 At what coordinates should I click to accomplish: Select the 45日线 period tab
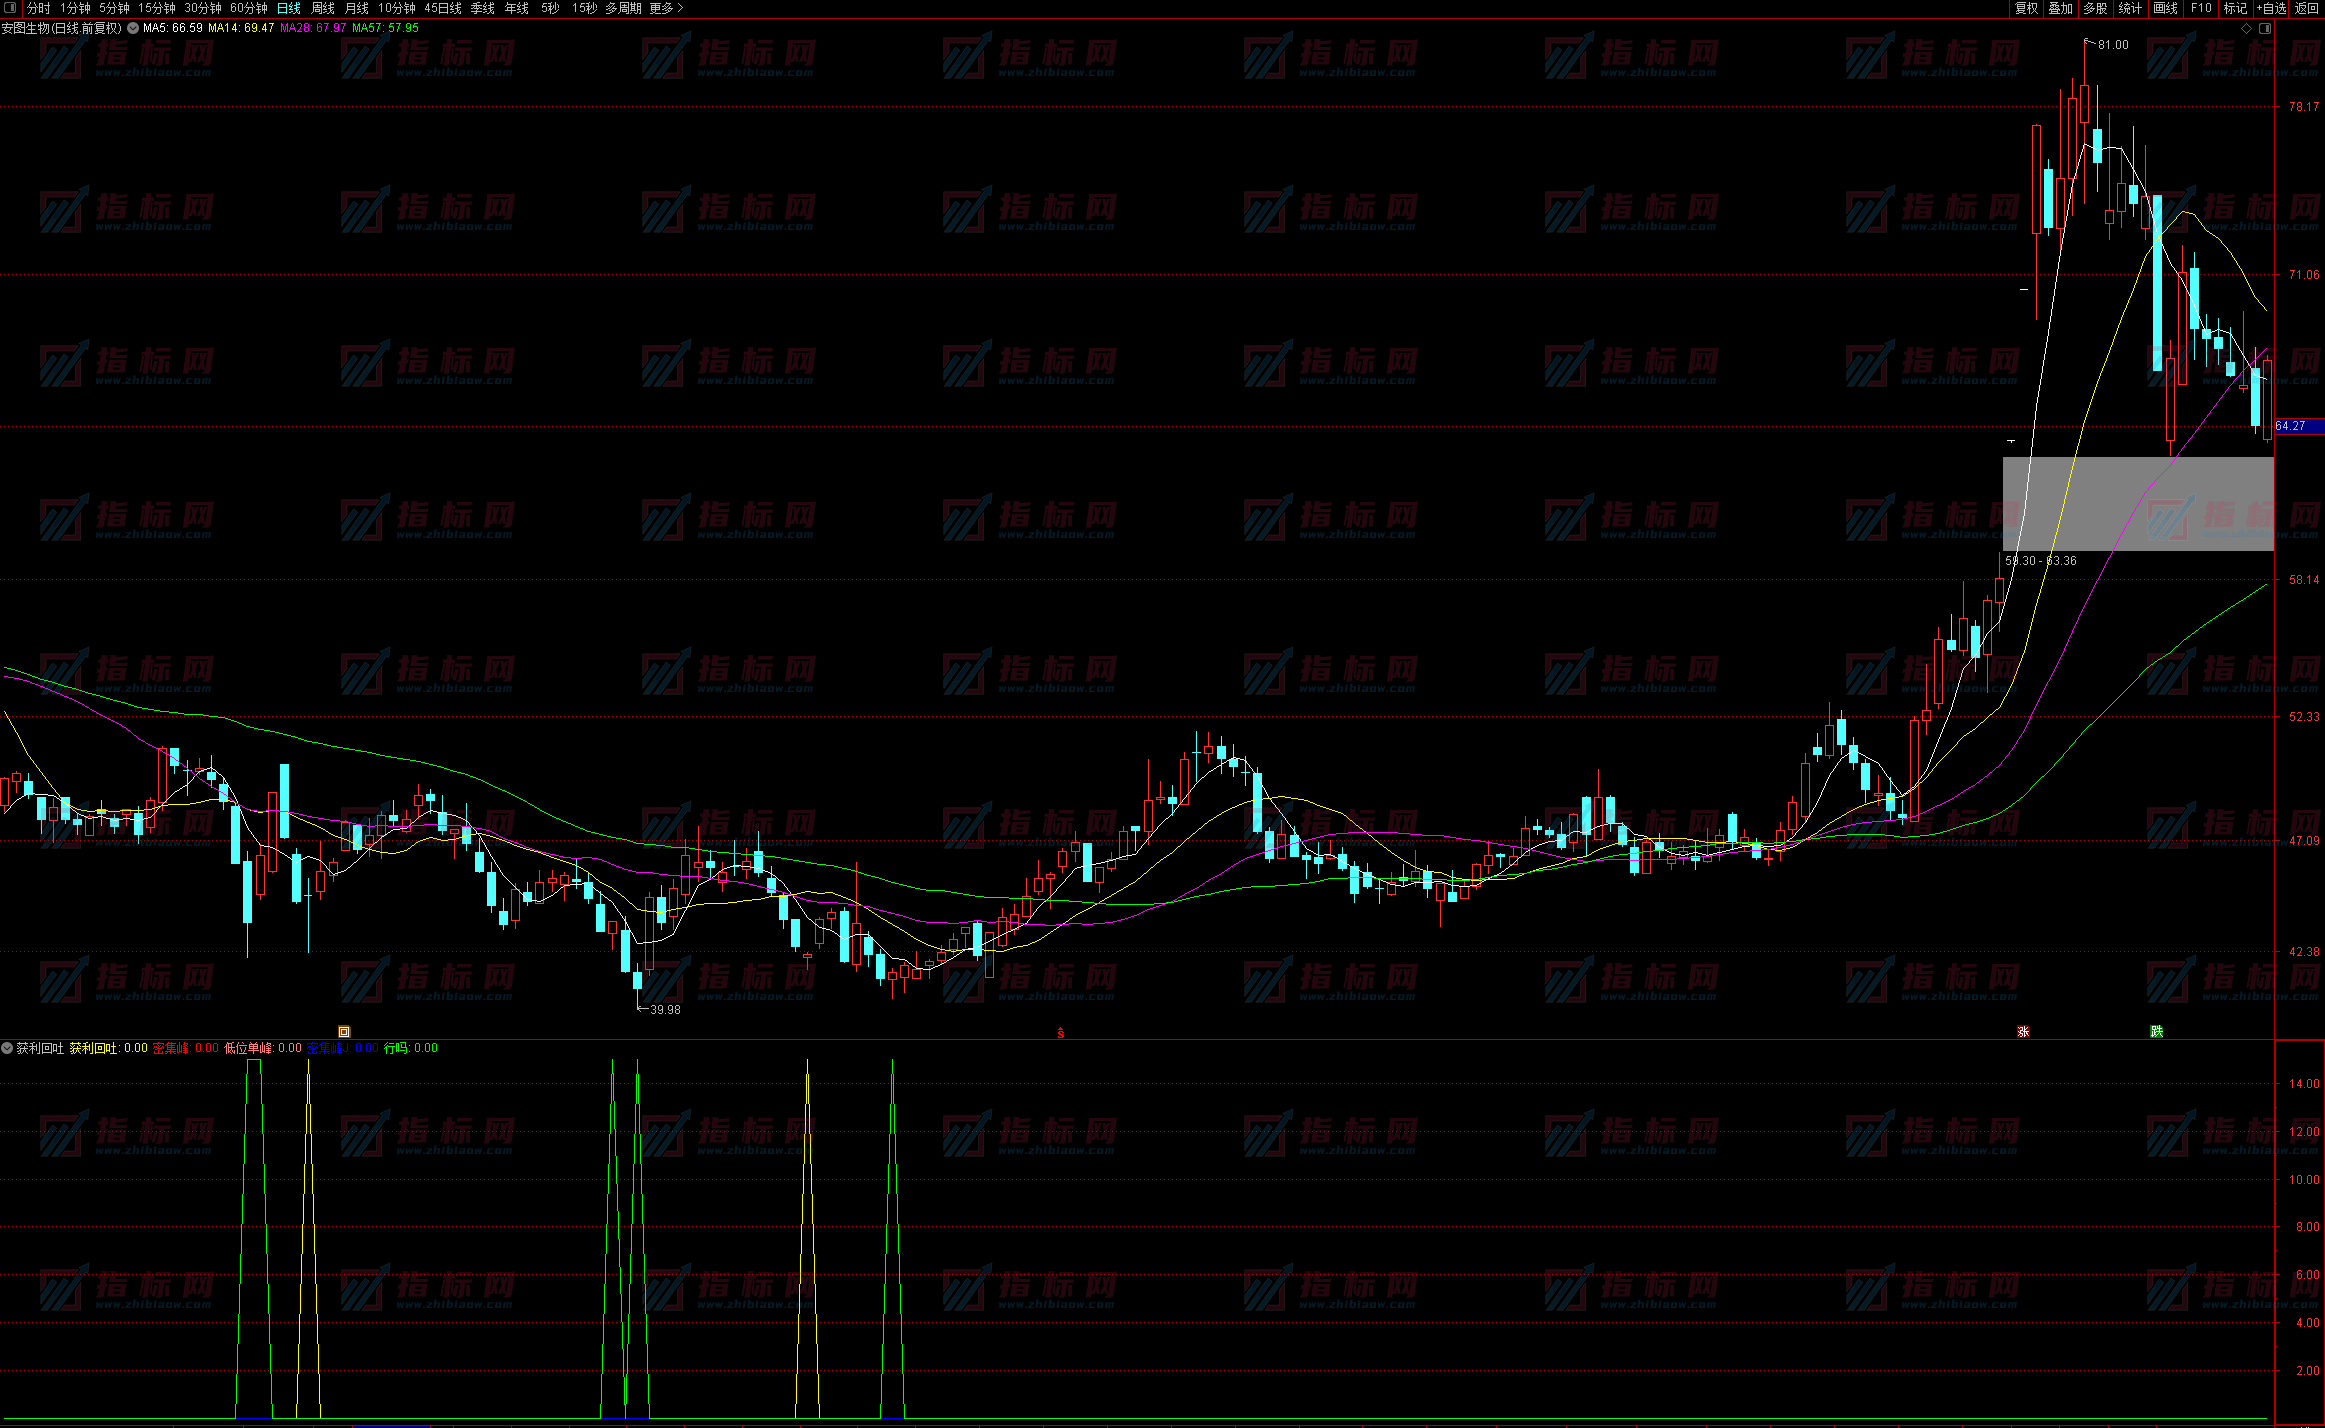(x=443, y=8)
